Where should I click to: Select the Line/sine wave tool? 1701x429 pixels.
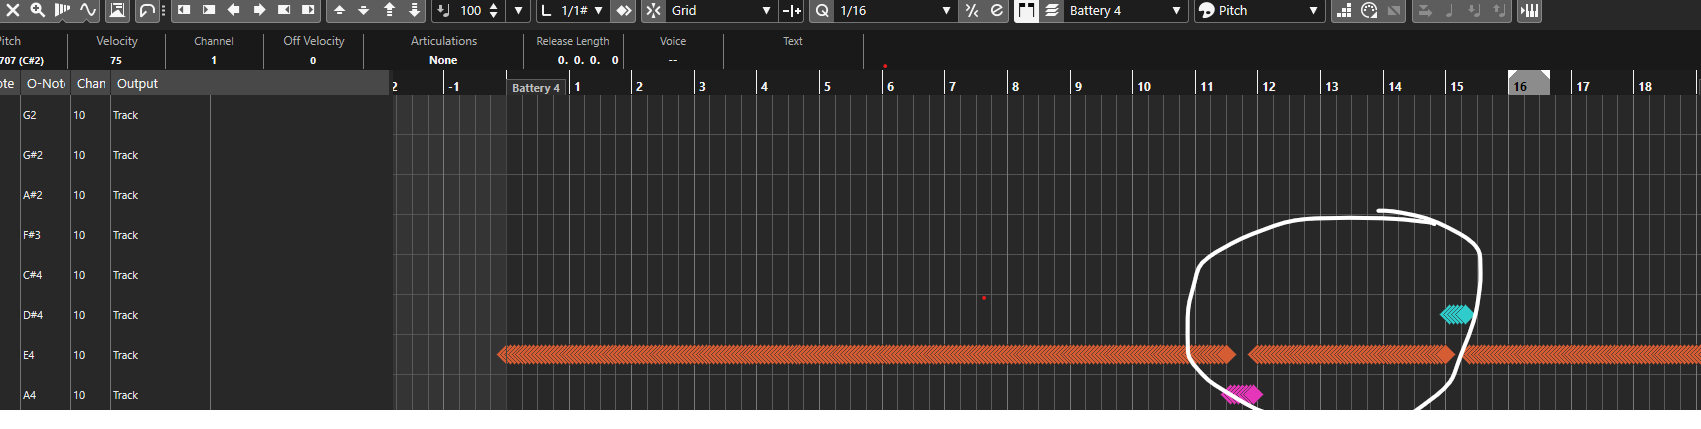(87, 10)
